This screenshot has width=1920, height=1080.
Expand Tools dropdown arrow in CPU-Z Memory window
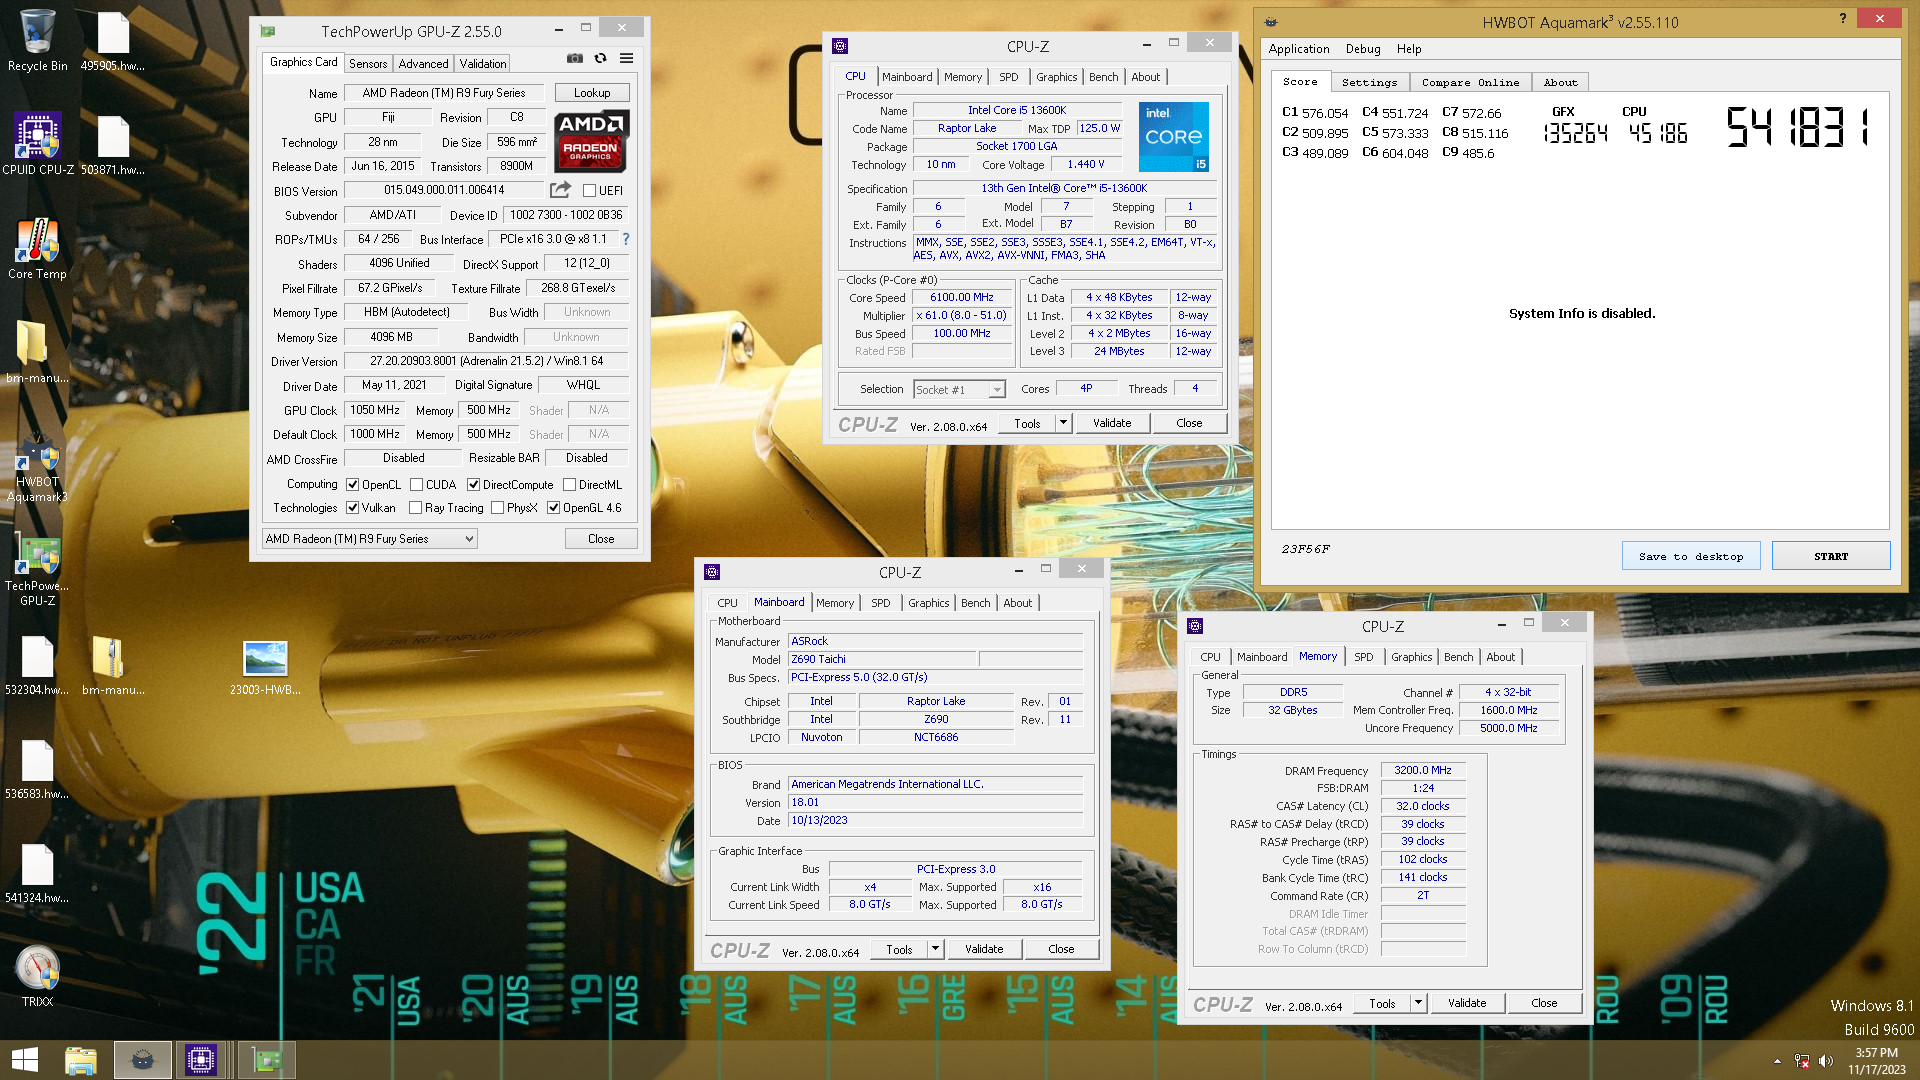click(x=1418, y=1003)
